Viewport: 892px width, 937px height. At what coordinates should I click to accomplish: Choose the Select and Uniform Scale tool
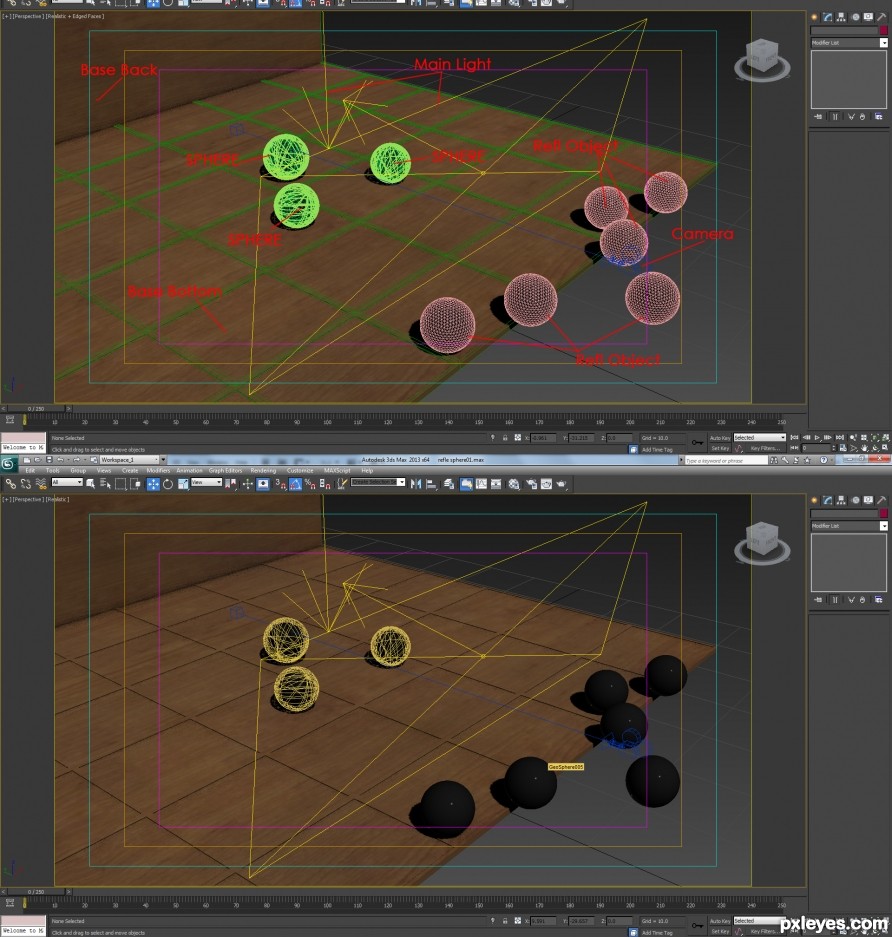tap(183, 483)
